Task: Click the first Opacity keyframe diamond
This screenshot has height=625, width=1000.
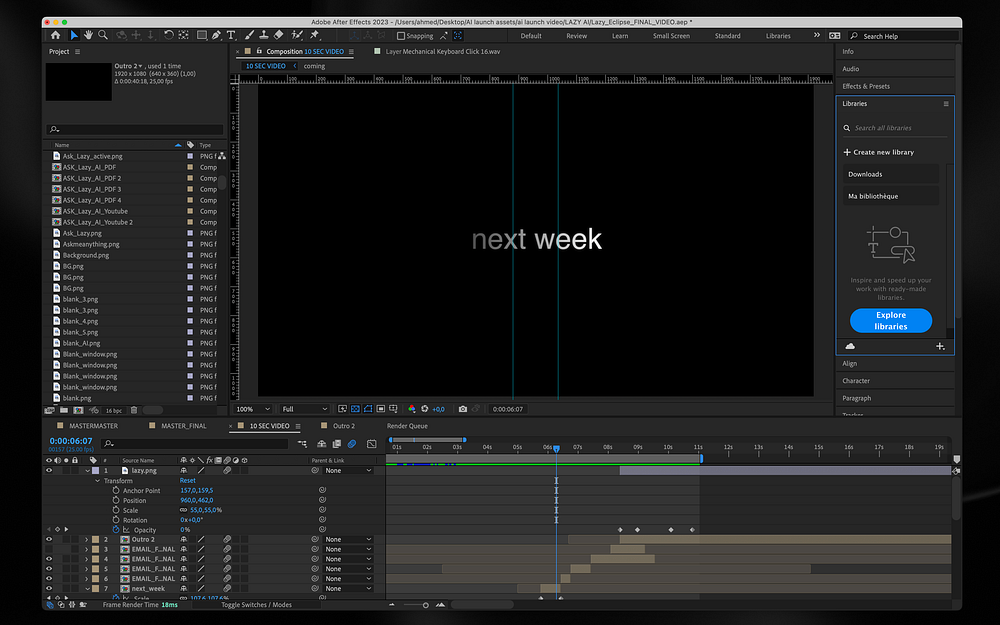Action: point(620,530)
